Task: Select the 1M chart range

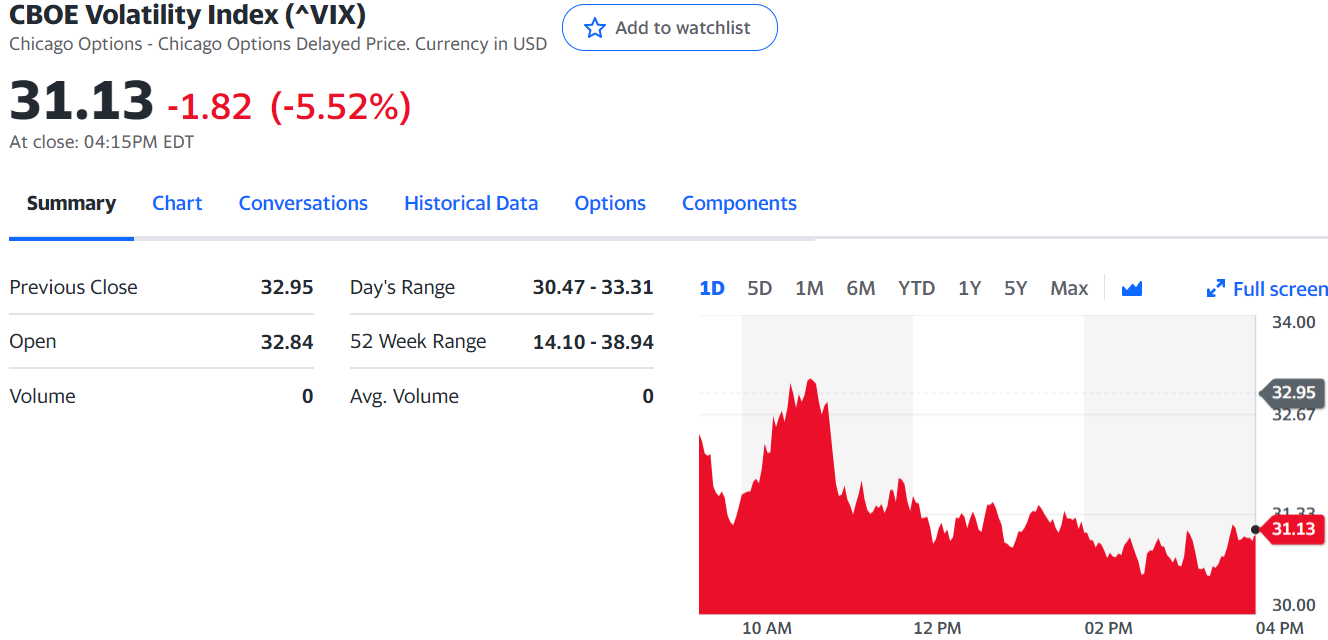Action: (x=809, y=288)
